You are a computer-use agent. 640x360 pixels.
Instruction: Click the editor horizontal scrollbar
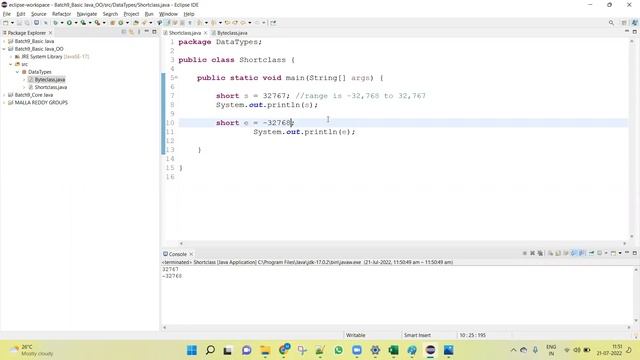click(x=402, y=243)
